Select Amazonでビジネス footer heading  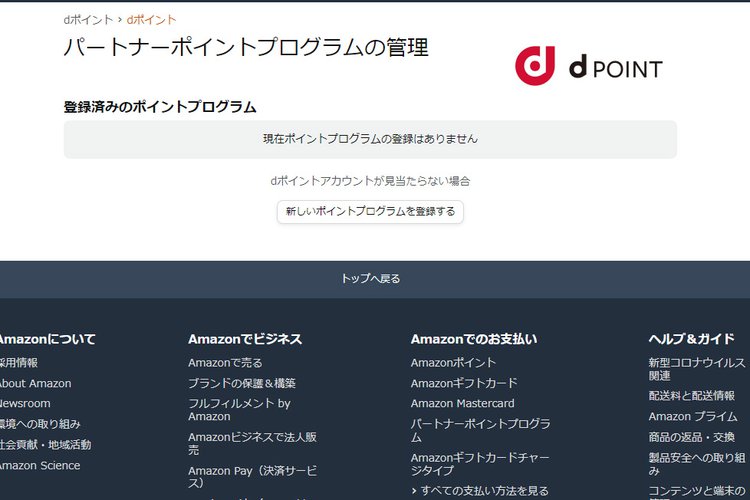tap(245, 339)
